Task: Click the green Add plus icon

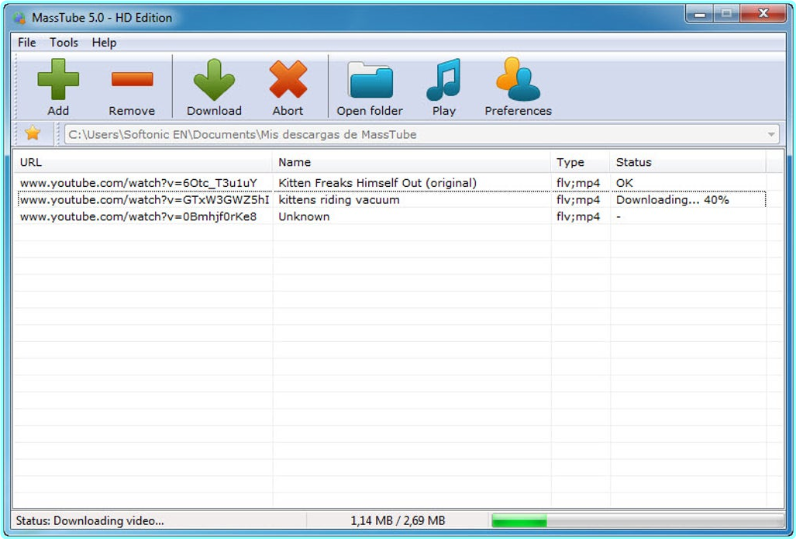Action: click(x=58, y=79)
